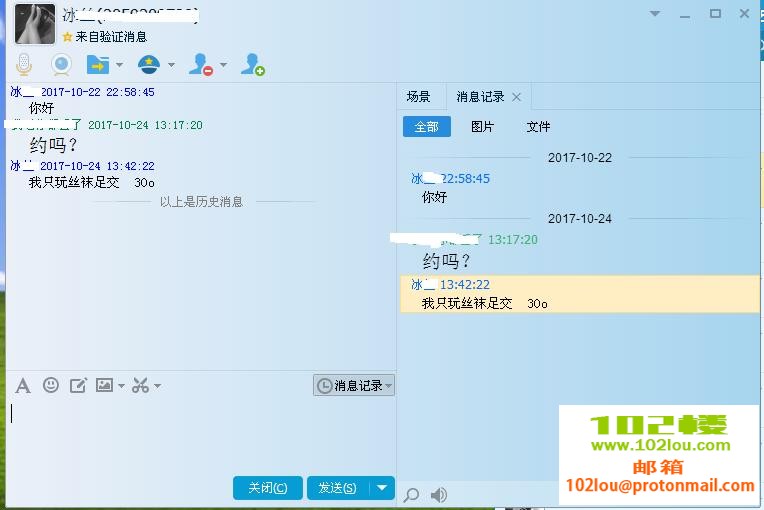
Task: Show only 文件 messages in history
Action: pos(538,127)
